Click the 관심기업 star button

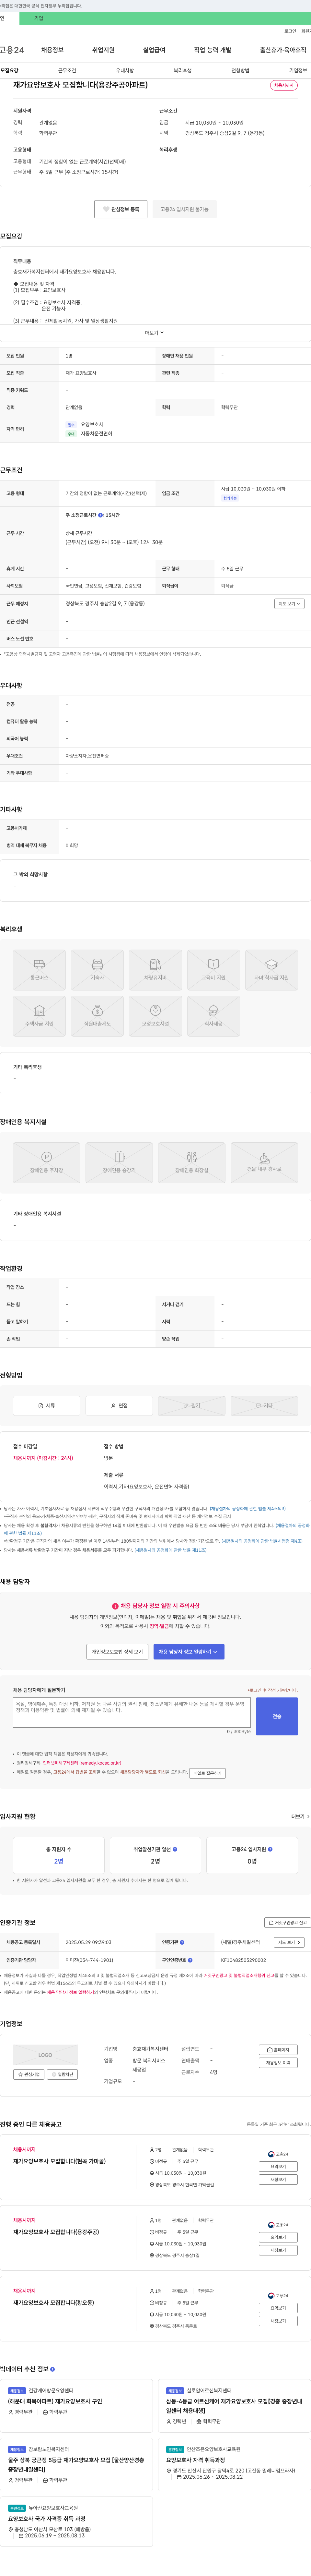pyautogui.click(x=29, y=2074)
